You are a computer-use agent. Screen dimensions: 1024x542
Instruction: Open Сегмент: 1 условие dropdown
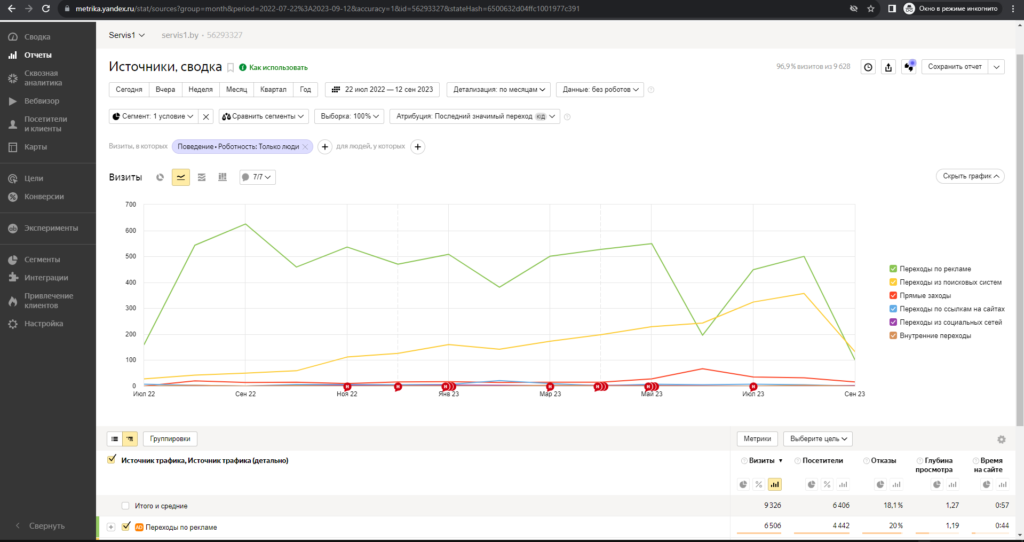point(153,116)
